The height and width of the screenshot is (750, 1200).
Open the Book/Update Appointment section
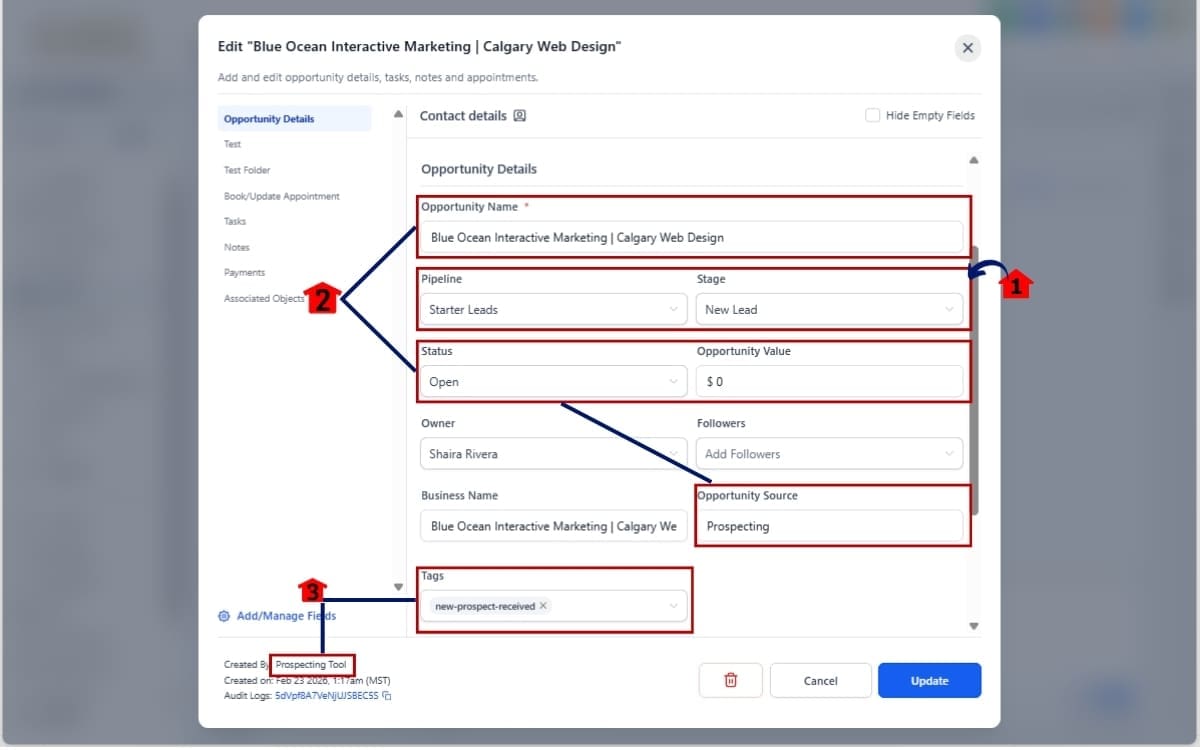coord(282,196)
